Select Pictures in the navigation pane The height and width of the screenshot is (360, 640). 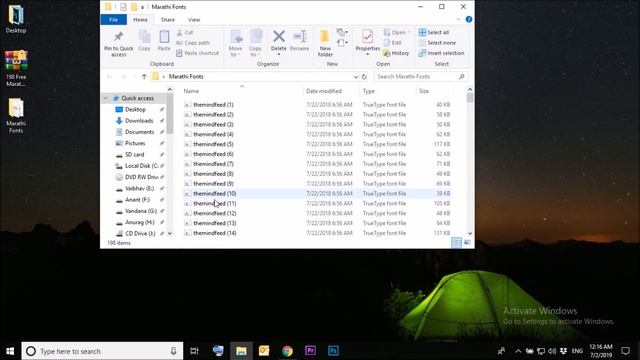[x=135, y=143]
